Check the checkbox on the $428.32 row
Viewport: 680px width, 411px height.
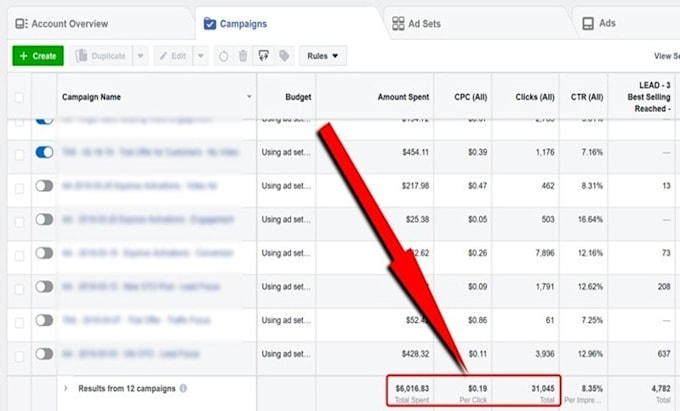pyautogui.click(x=20, y=356)
